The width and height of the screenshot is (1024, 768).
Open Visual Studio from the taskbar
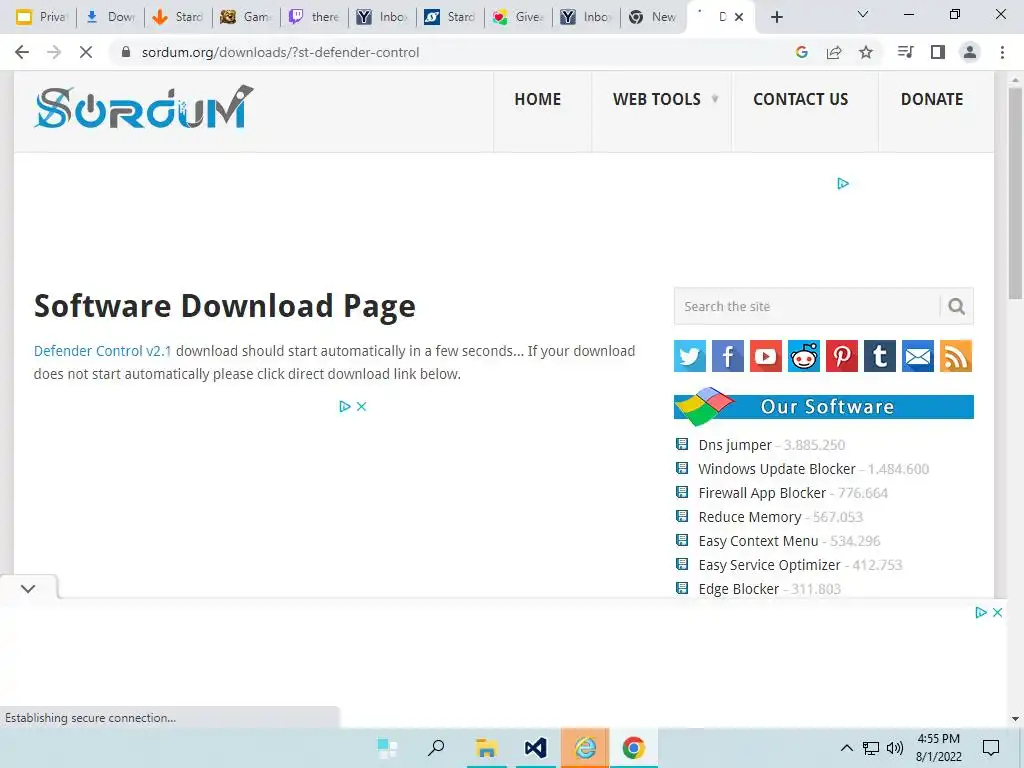click(536, 748)
